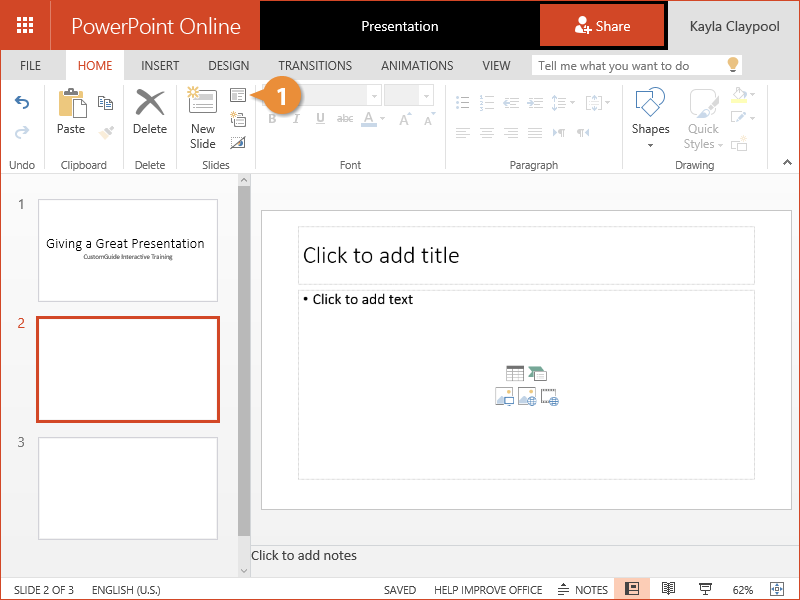Screen dimensions: 800x600
Task: Click the Hide Slide icon
Action: coord(238,143)
